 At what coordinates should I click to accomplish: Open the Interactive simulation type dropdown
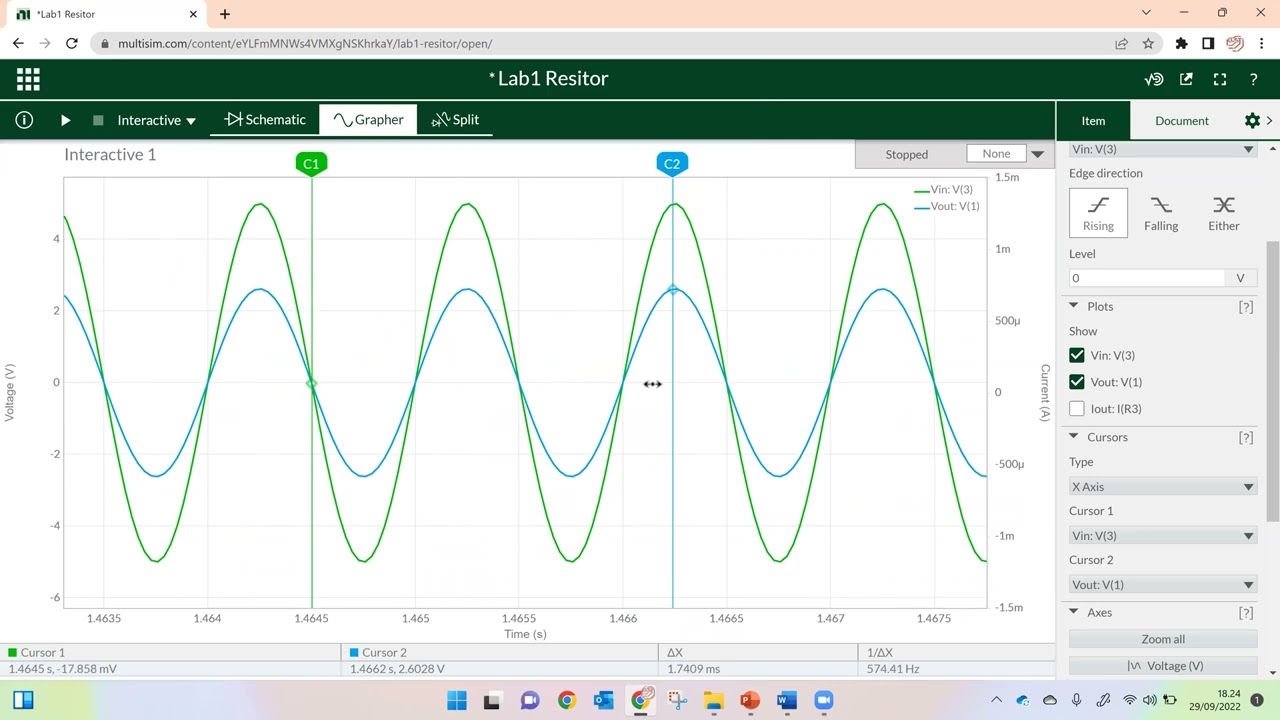pos(156,120)
